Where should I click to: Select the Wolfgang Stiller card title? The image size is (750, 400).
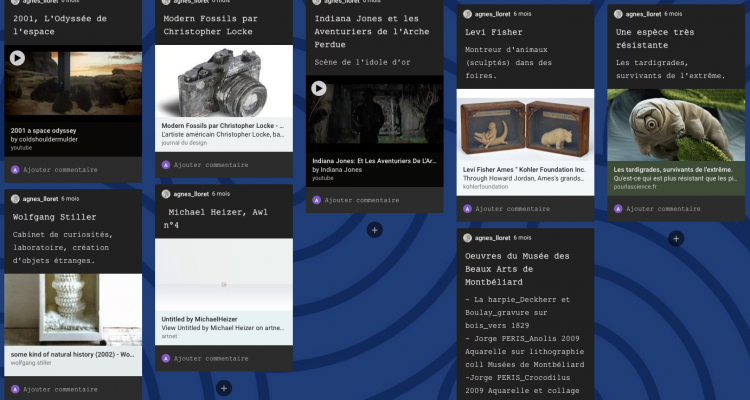tap(55, 217)
